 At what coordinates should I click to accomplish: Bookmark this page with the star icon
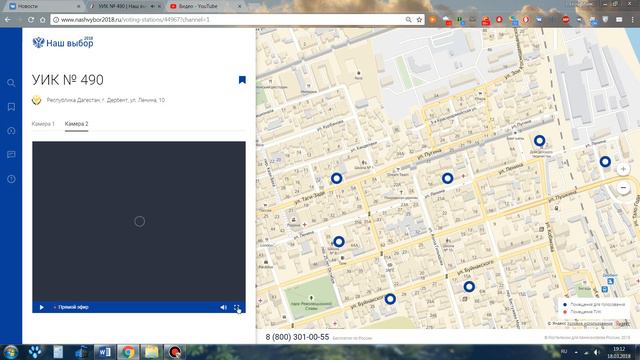pos(419,20)
